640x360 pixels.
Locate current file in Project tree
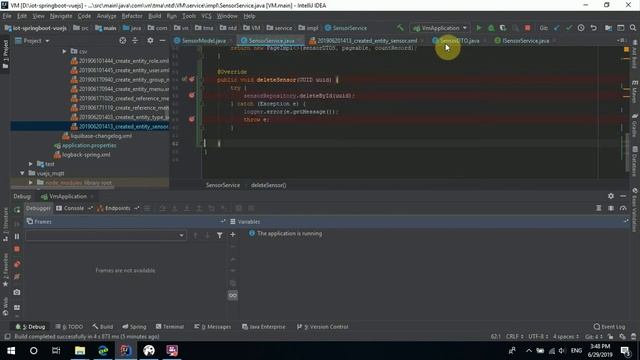(x=122, y=40)
